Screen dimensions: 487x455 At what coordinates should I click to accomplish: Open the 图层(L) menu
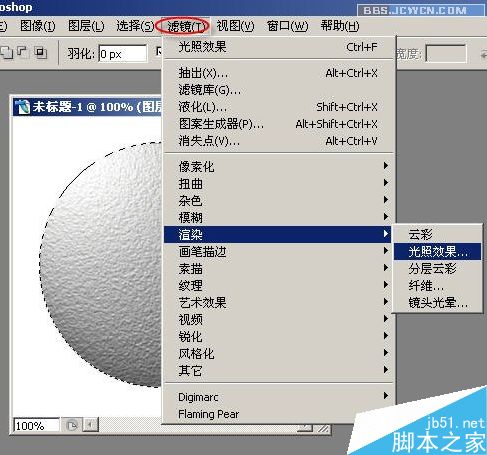tap(86, 26)
